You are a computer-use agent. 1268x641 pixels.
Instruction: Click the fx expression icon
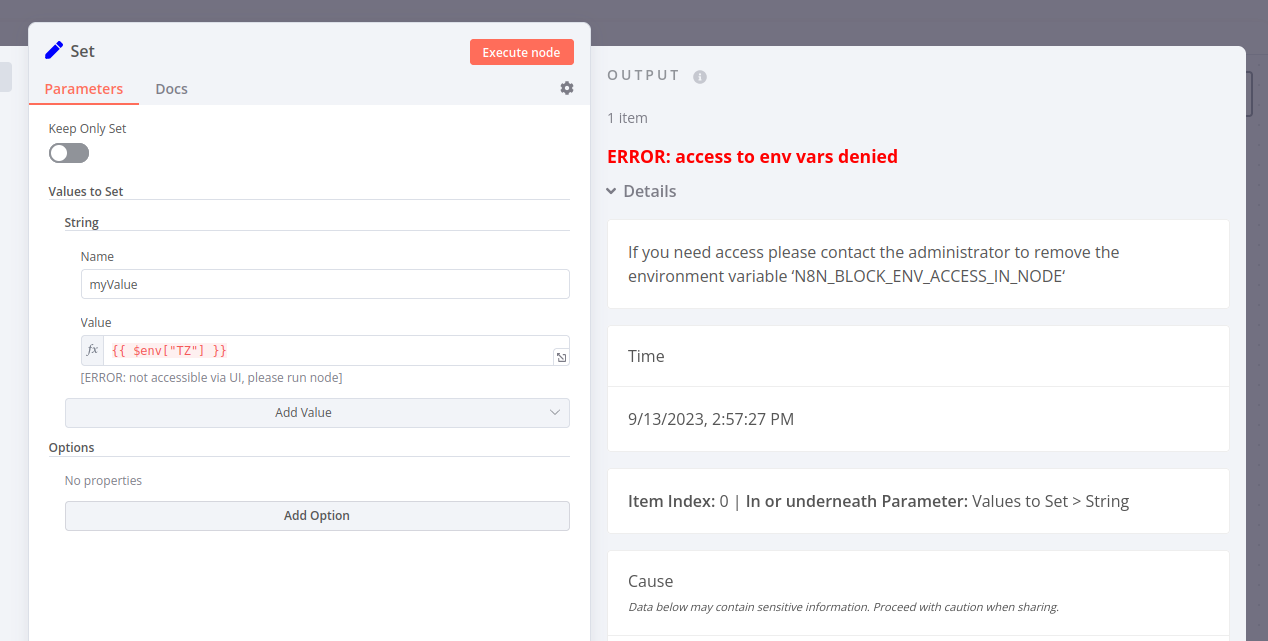point(93,350)
